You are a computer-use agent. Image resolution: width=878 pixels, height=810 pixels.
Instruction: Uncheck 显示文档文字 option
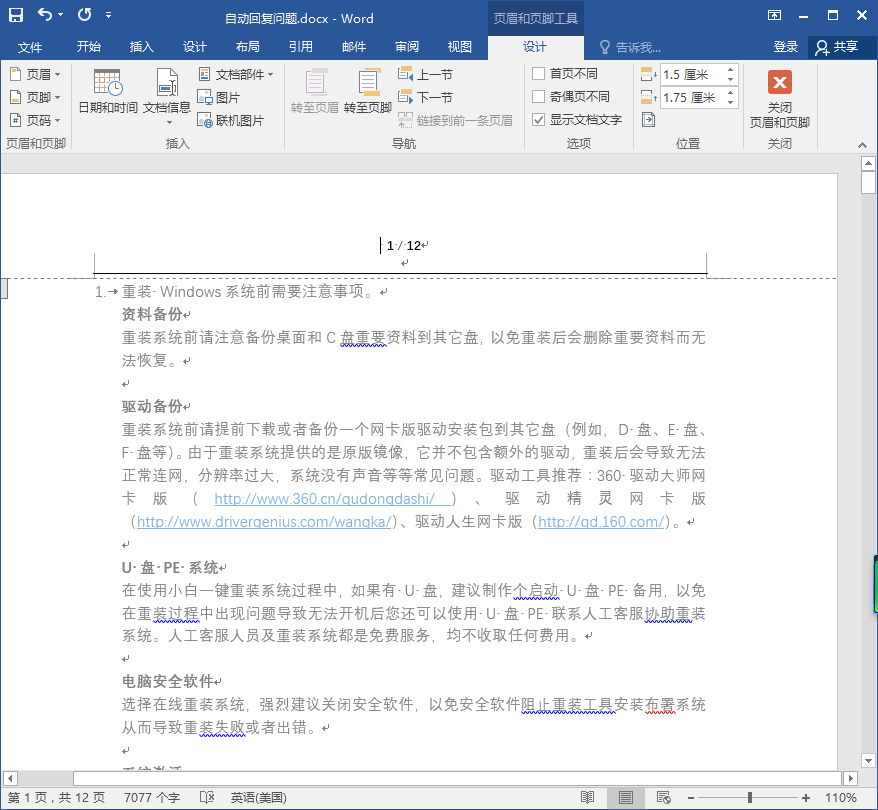539,118
